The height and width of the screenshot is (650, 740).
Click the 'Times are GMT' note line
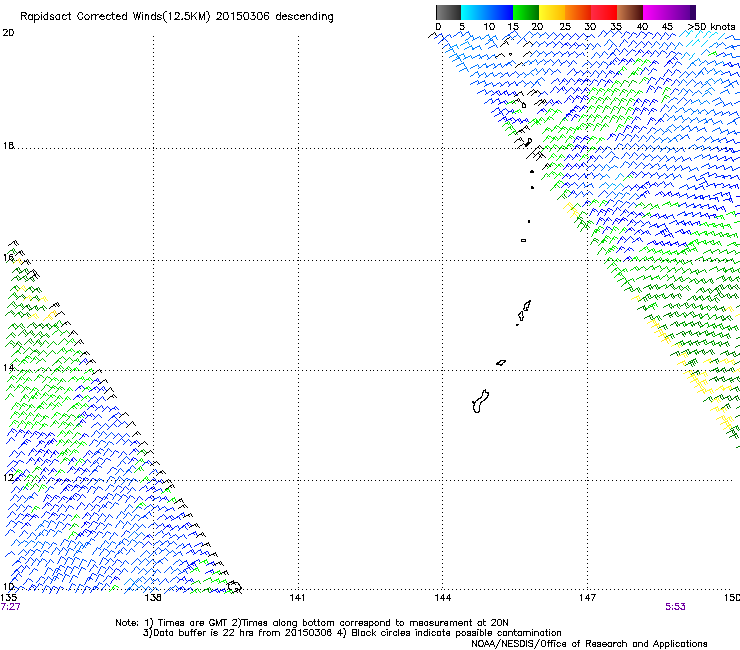312,623
